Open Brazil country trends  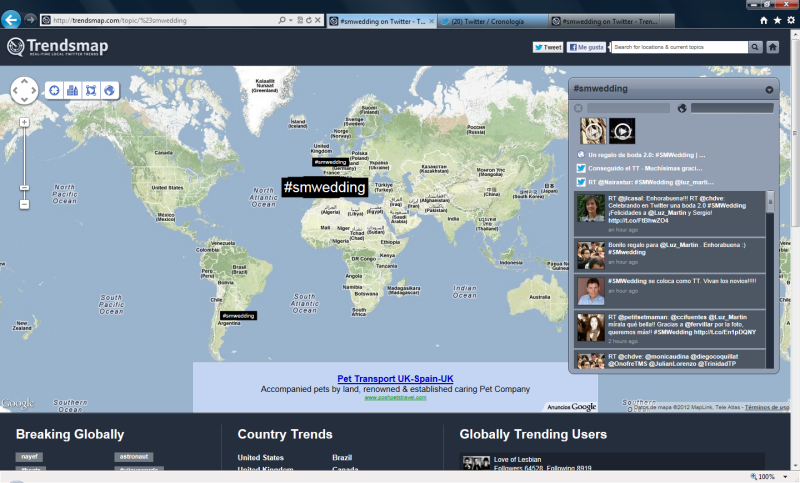pyautogui.click(x=342, y=457)
